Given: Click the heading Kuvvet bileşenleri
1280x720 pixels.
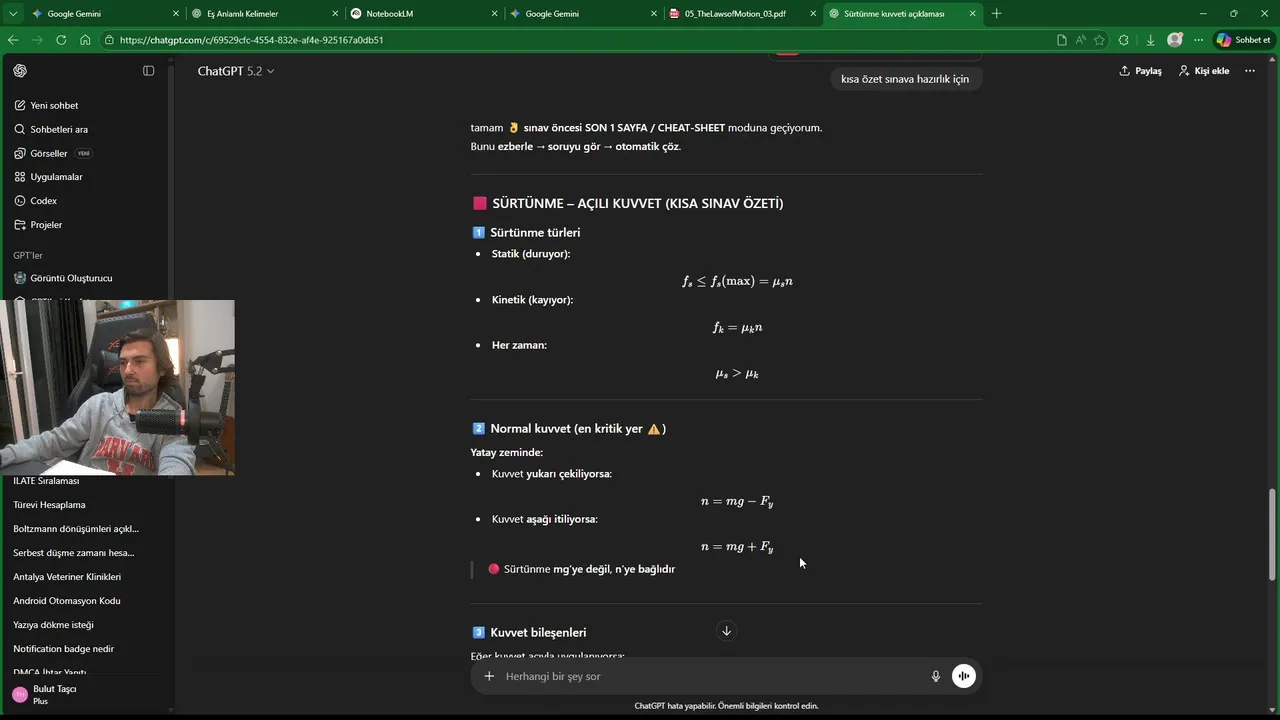Looking at the screenshot, I should [538, 633].
